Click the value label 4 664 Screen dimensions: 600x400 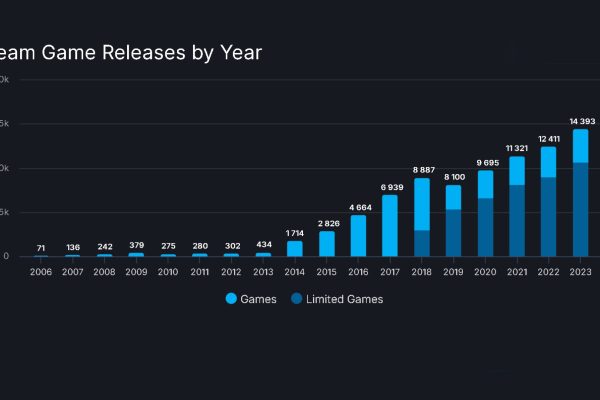(360, 207)
